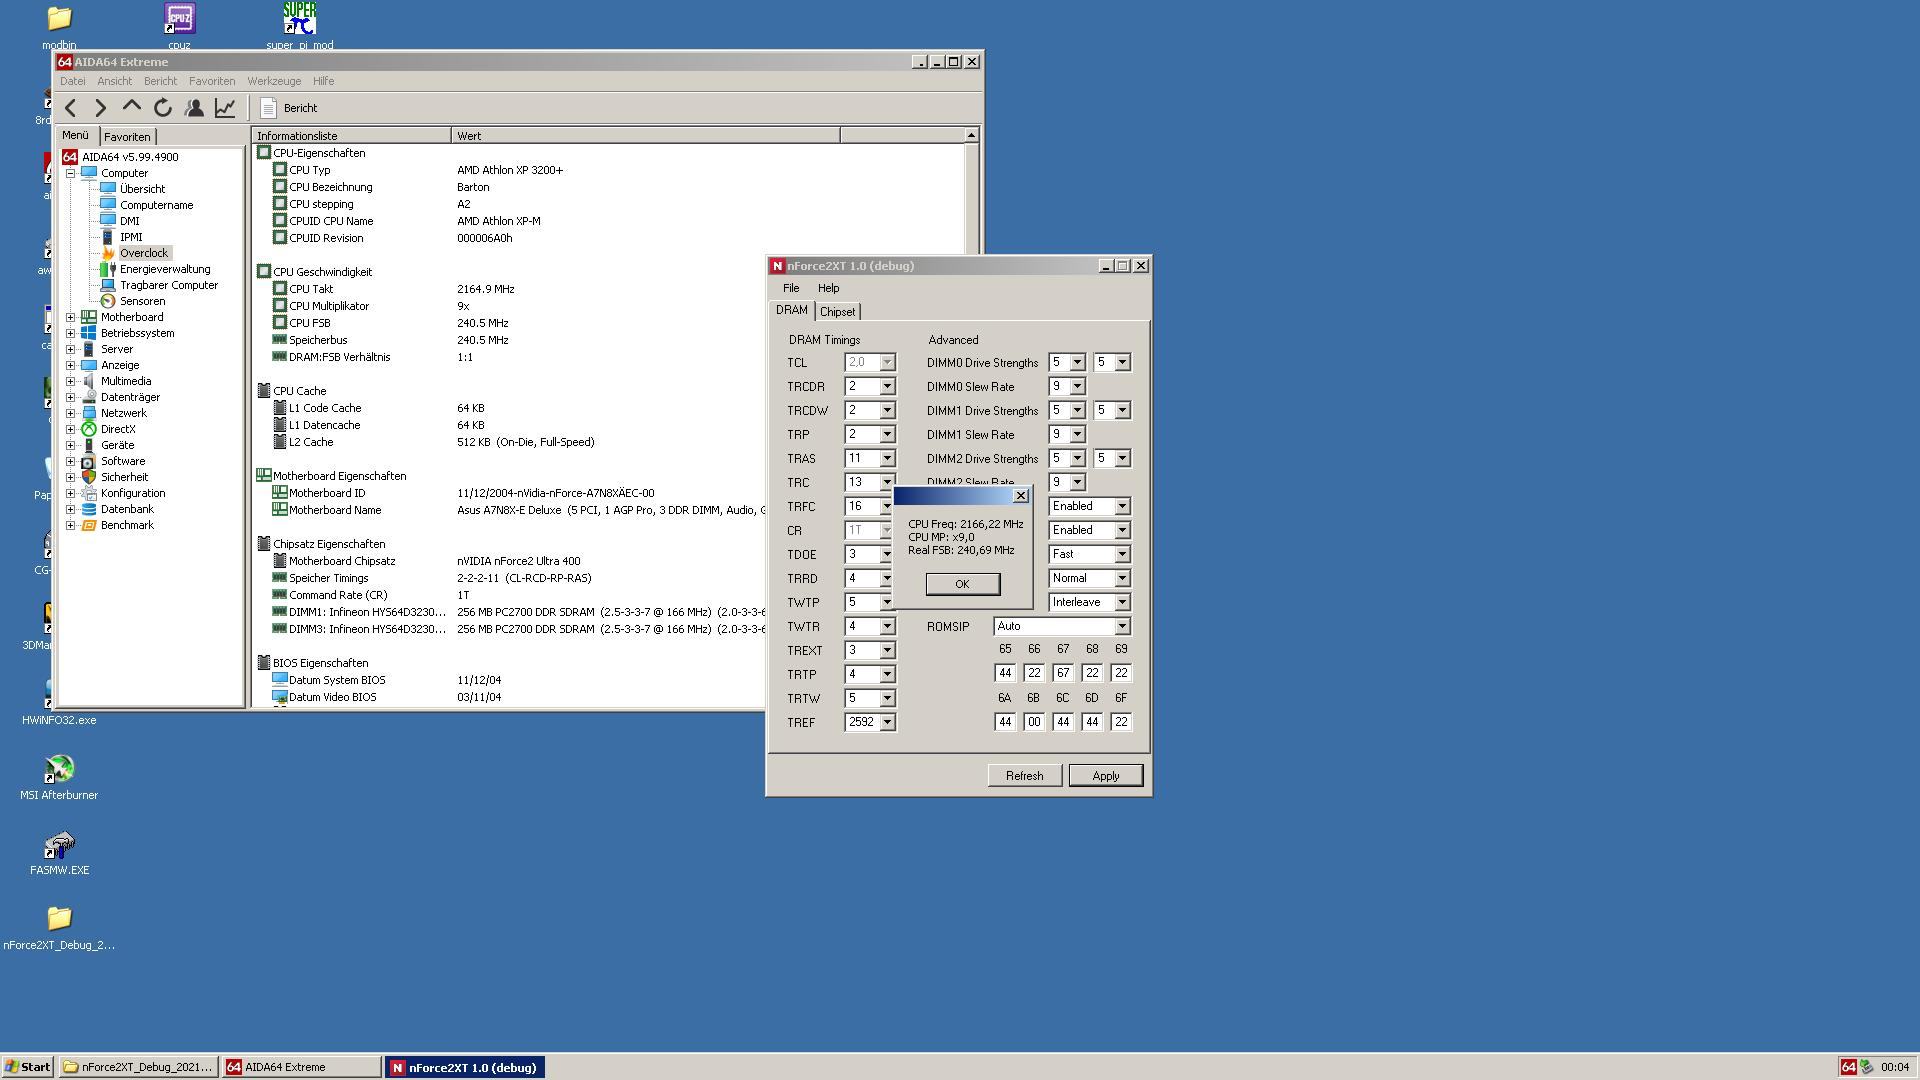The height and width of the screenshot is (1080, 1920).
Task: Select Übersicht in the tree
Action: click(142, 189)
